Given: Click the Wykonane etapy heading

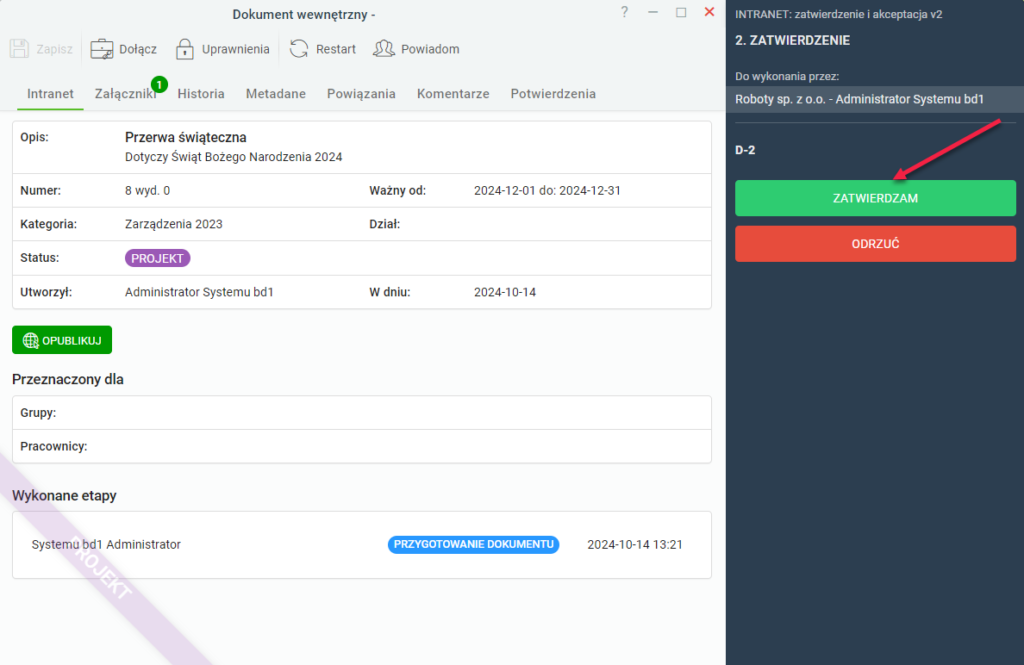Looking at the screenshot, I should point(64,496).
